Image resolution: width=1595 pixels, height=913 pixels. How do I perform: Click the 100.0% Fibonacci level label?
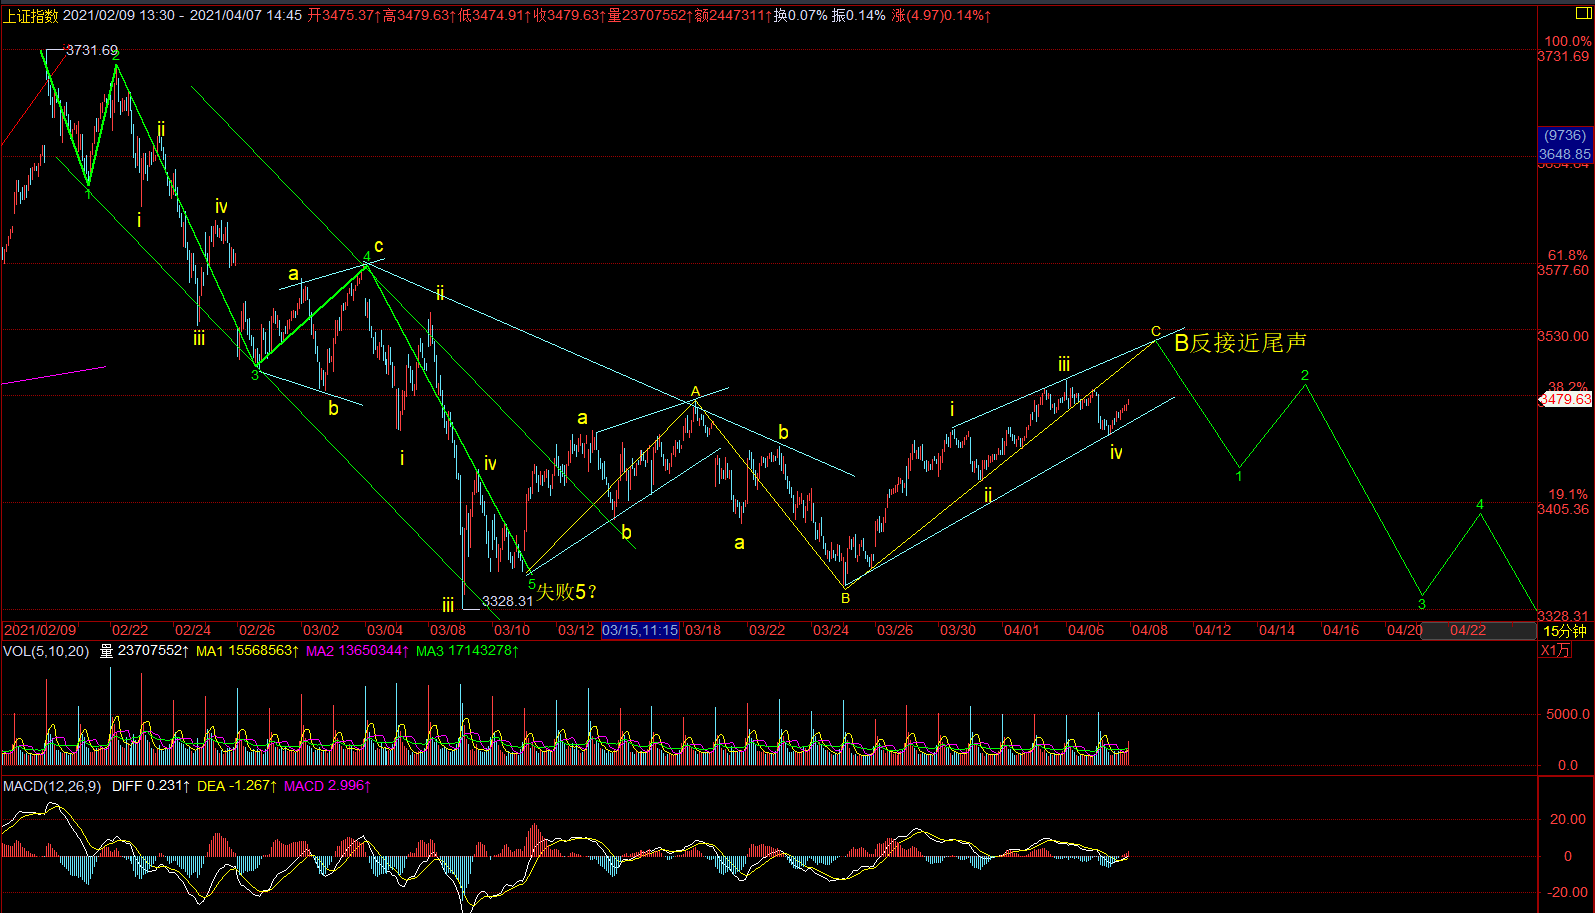tap(1567, 41)
